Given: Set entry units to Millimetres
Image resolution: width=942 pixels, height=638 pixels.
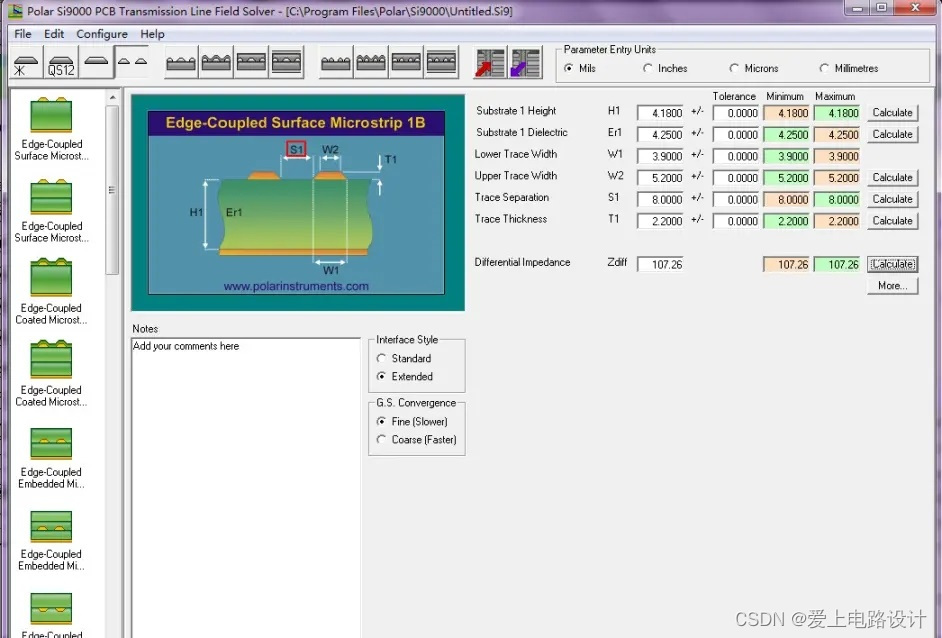Looking at the screenshot, I should 849,68.
